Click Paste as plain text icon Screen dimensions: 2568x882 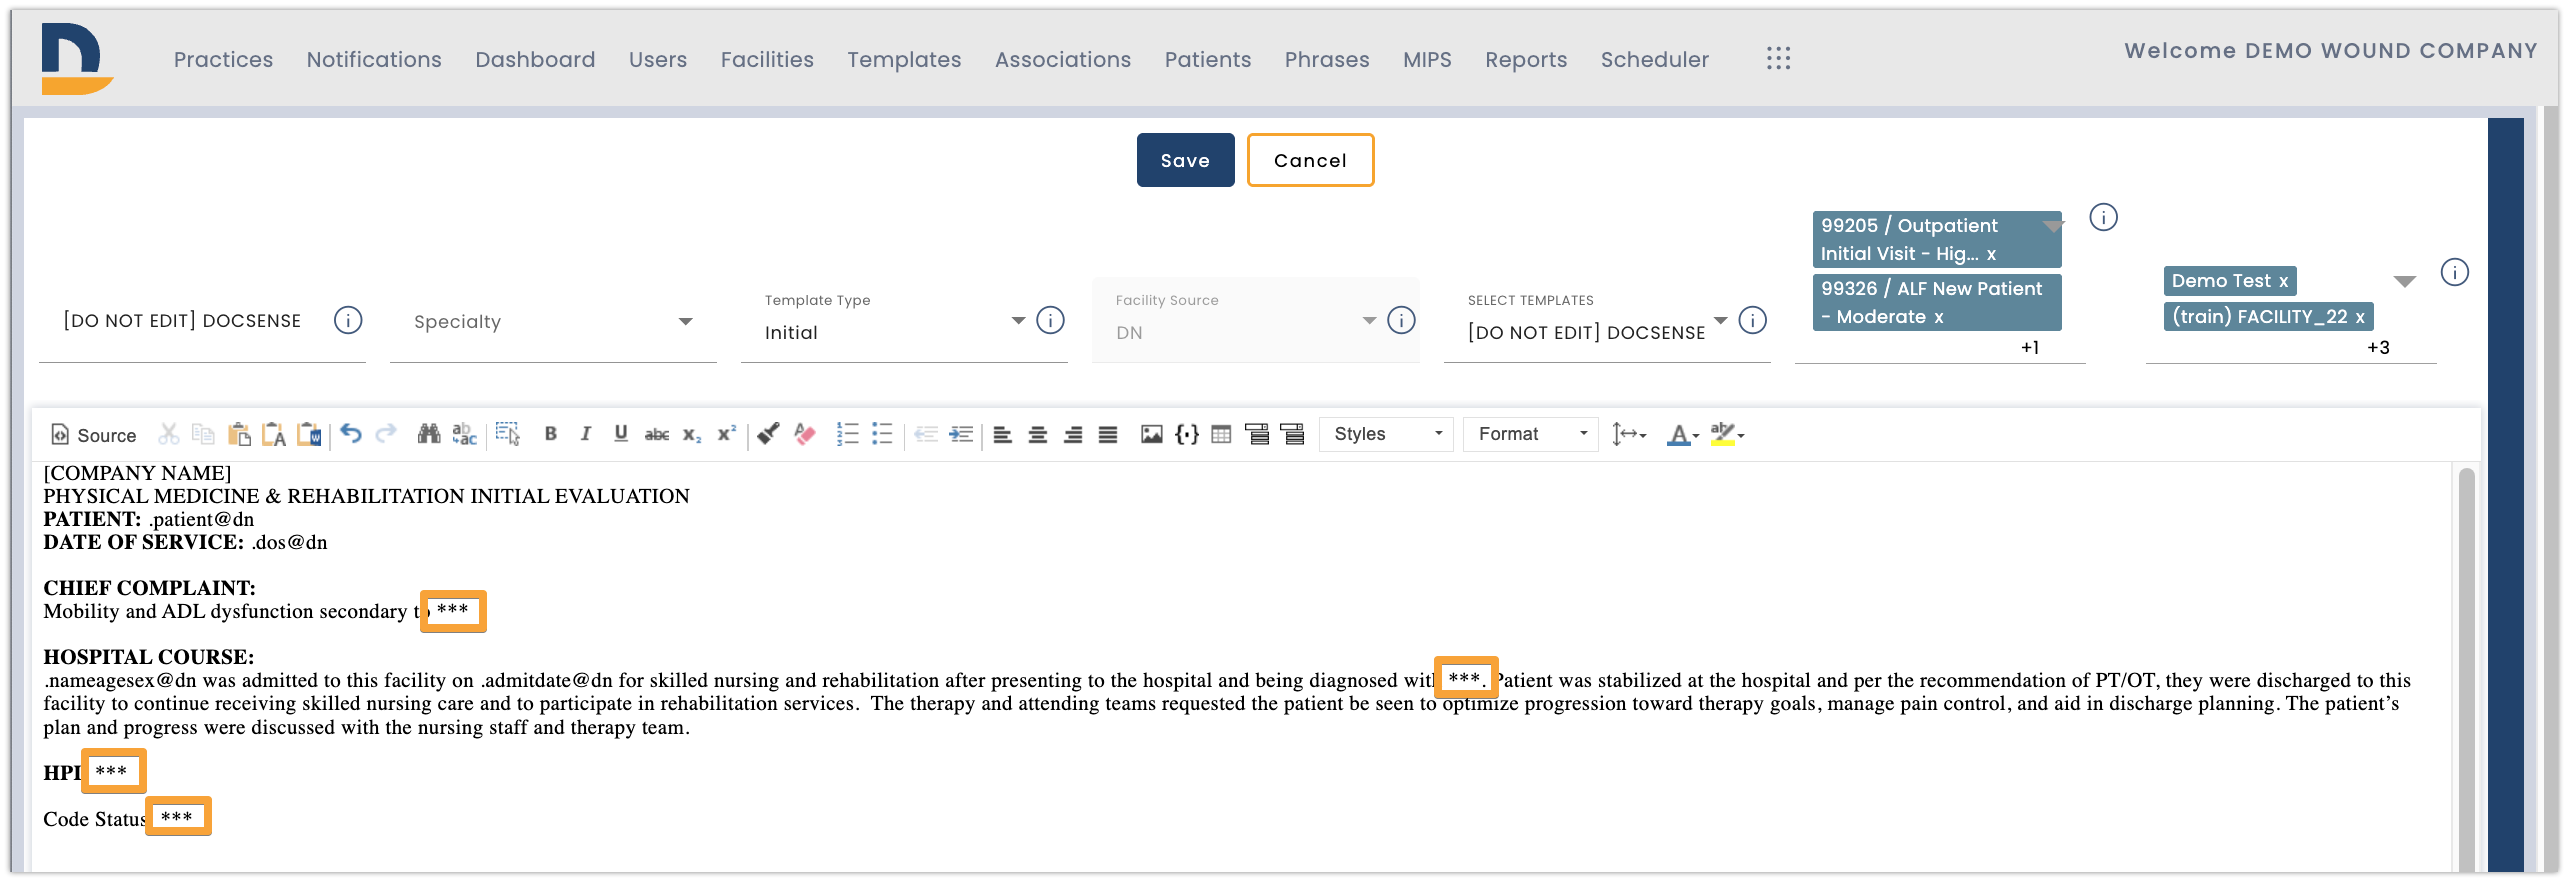pyautogui.click(x=274, y=434)
